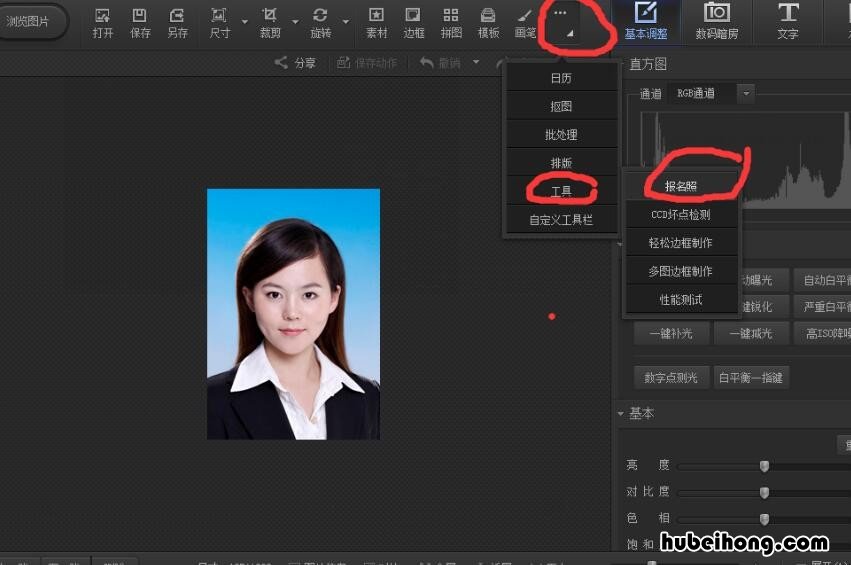Image resolution: width=851 pixels, height=565 pixels.
Task: Click the 高ISO降噪 button
Action: click(x=822, y=333)
